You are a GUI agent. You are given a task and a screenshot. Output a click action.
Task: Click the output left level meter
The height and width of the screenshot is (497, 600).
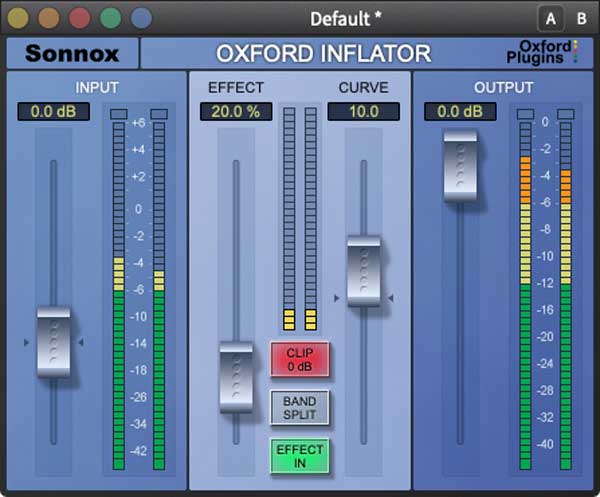point(525,296)
